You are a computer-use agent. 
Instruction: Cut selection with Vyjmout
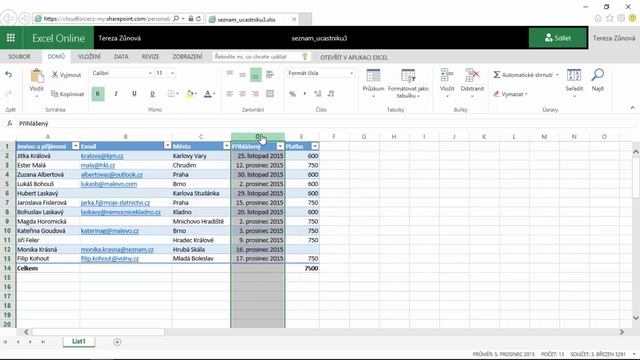66,75
